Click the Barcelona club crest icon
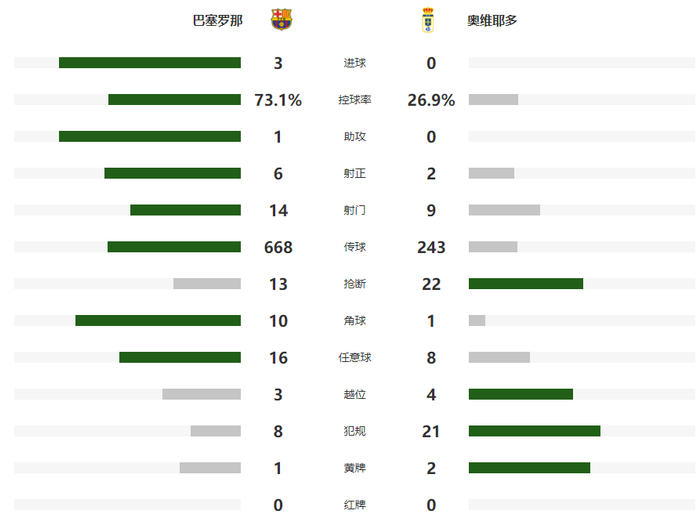Screen dimensions: 700x525 pyautogui.click(x=282, y=20)
